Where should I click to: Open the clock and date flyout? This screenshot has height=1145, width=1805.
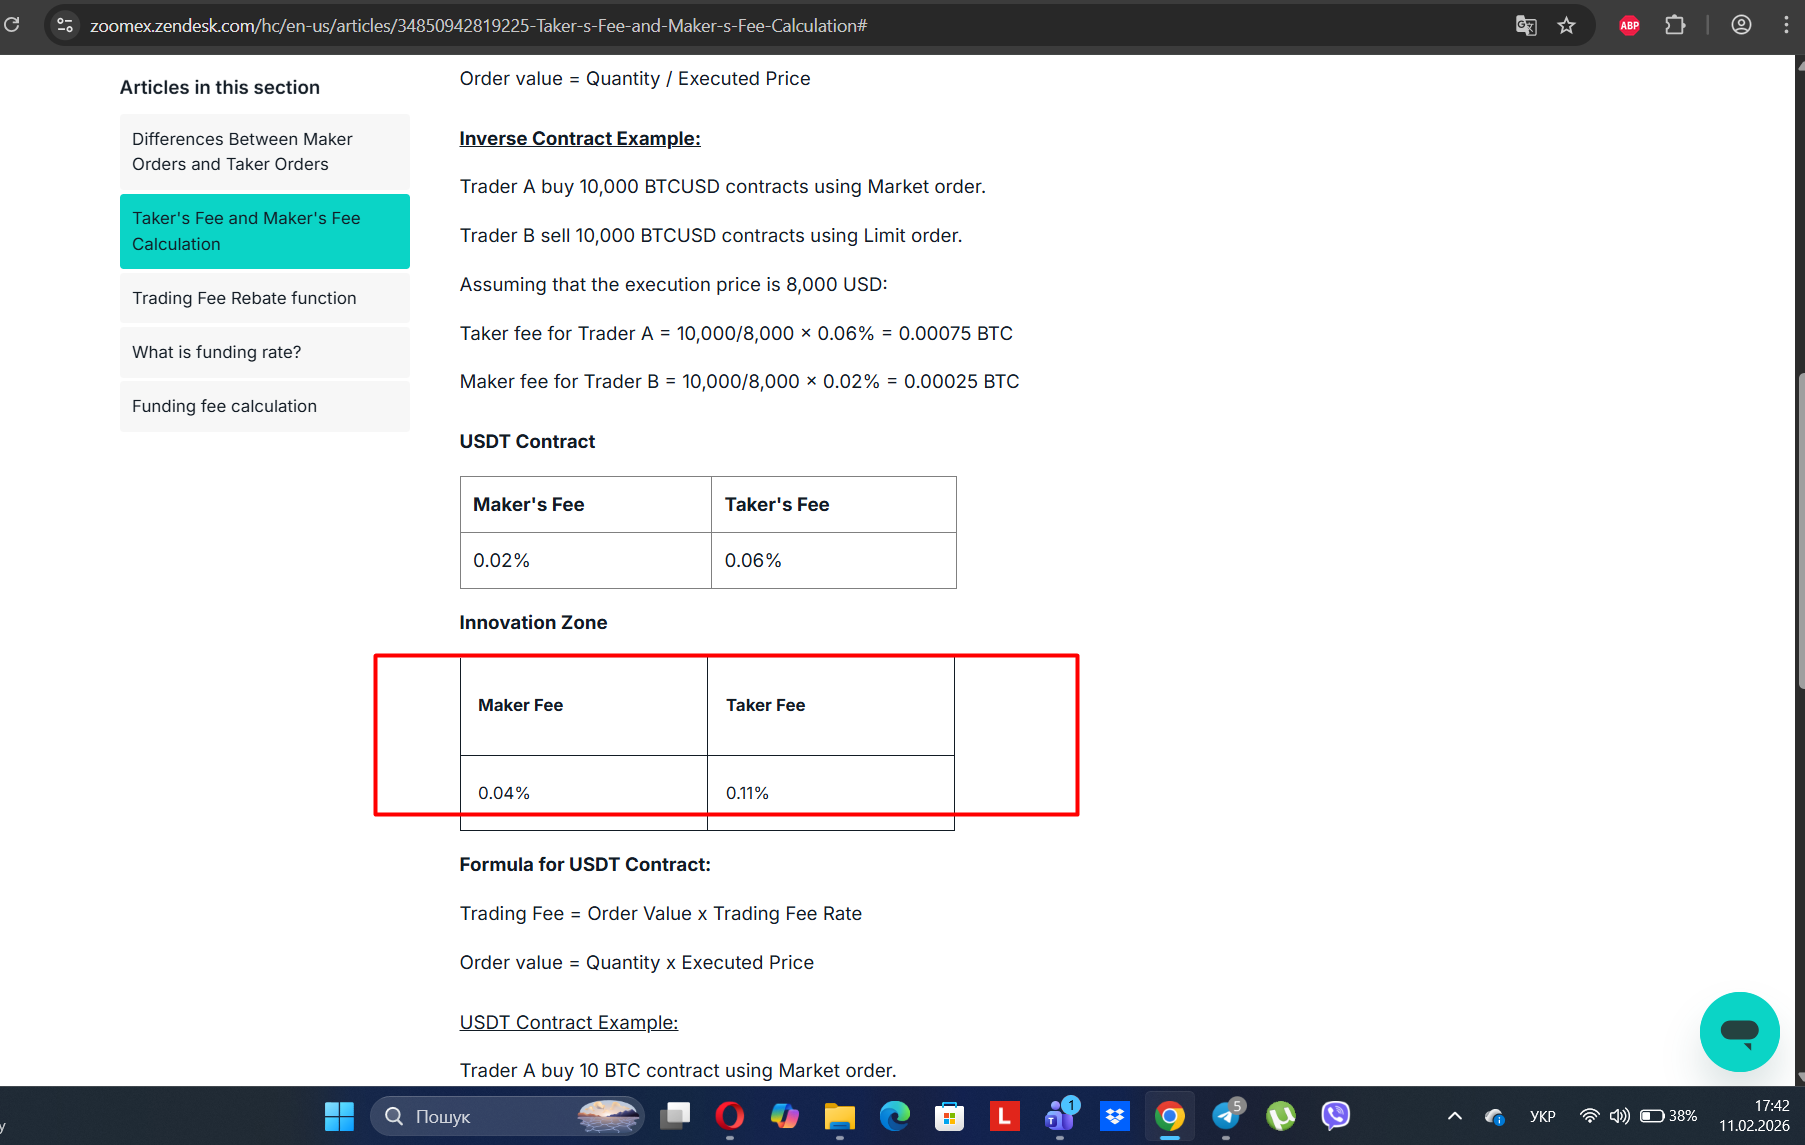point(1754,1116)
